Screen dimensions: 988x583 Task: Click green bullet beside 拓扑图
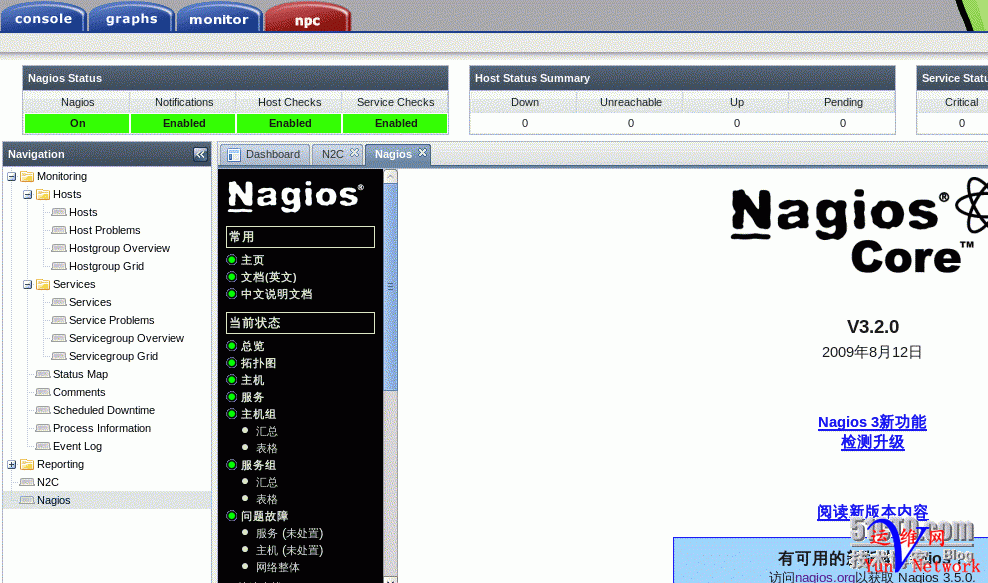coord(231,363)
